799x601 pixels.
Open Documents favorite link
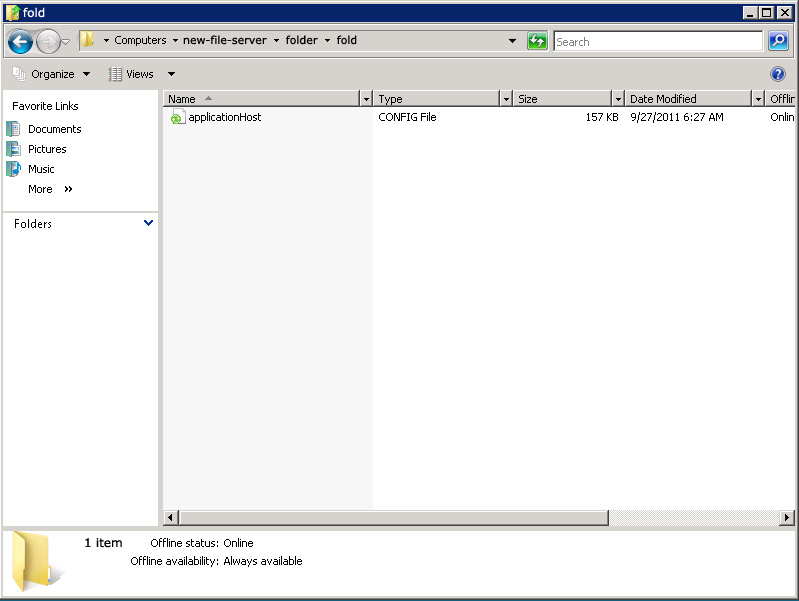55,129
